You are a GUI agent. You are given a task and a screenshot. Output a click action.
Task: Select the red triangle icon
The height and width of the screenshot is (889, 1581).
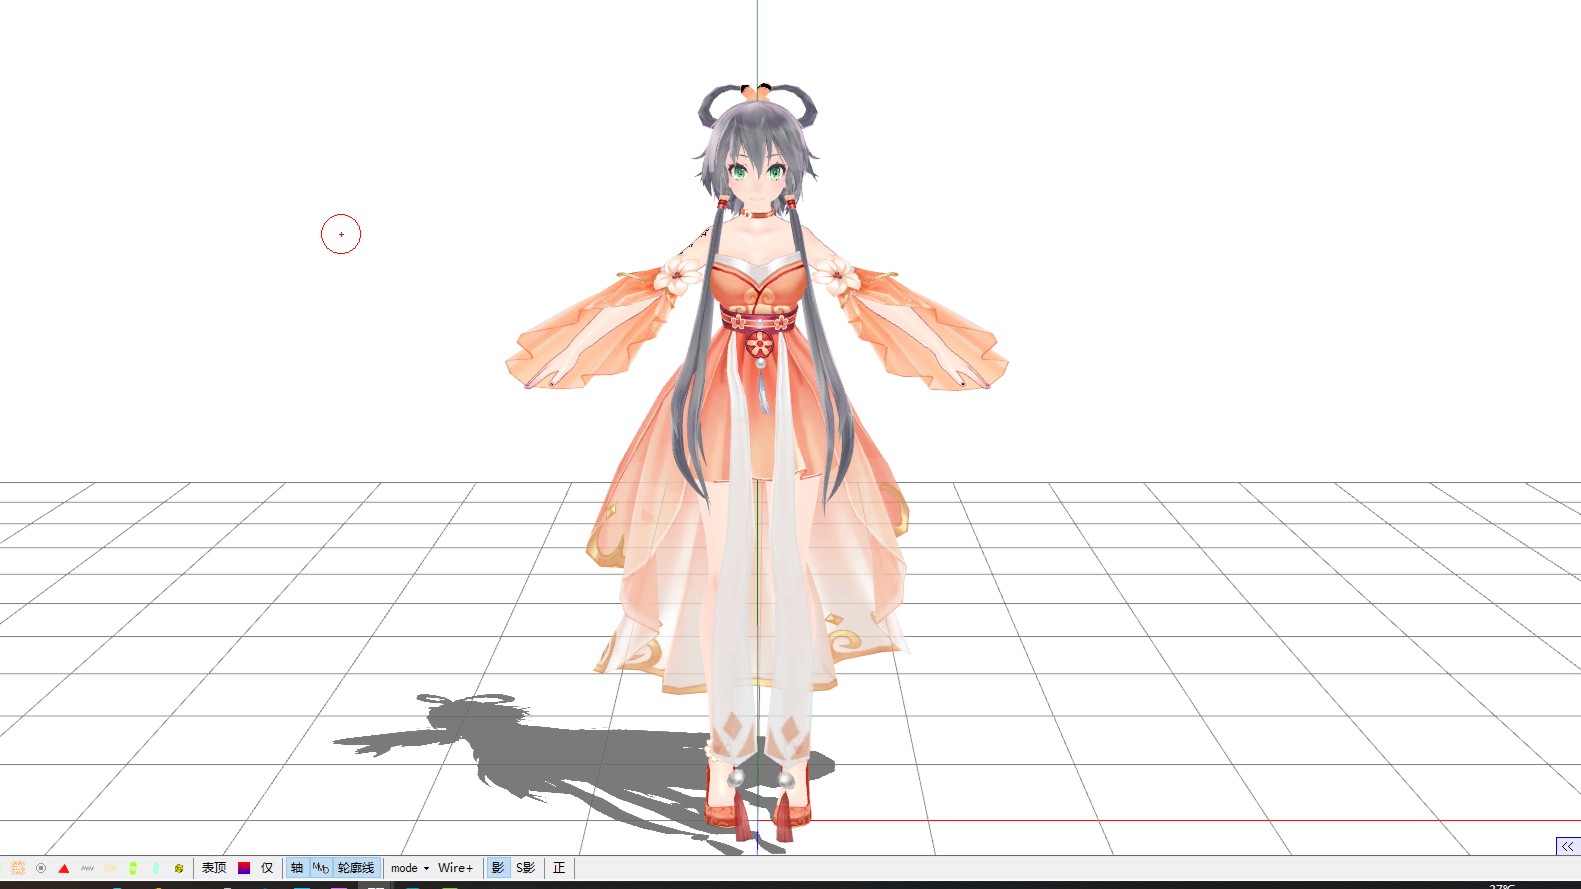coord(64,868)
